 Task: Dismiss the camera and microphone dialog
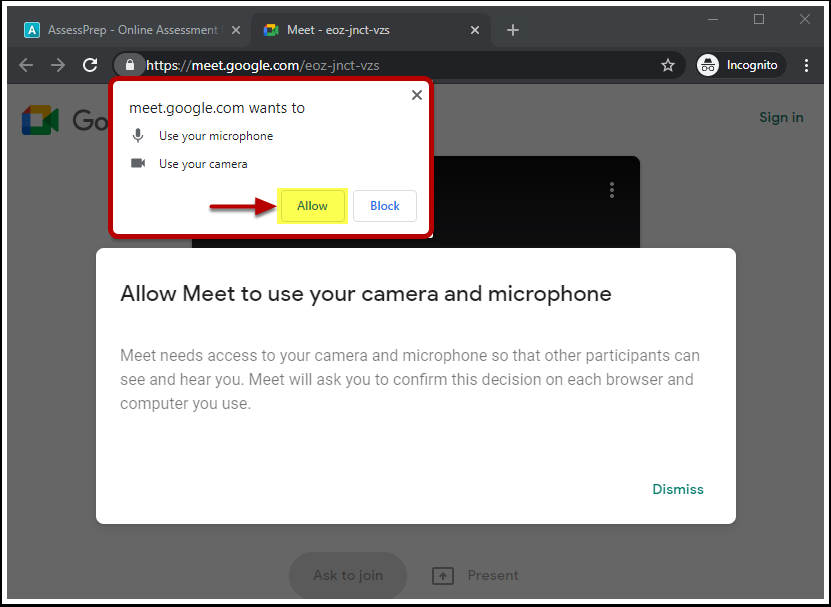pos(678,489)
